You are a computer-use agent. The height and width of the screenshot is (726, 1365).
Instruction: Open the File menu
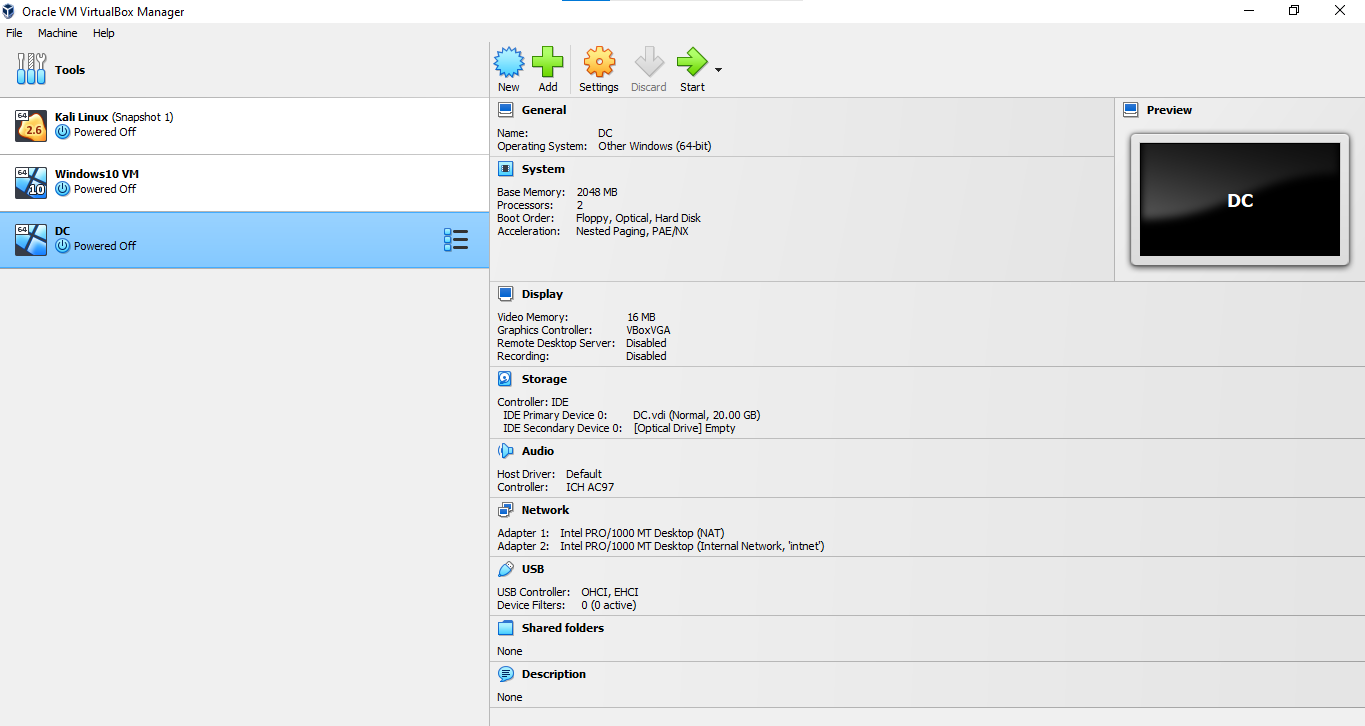click(x=14, y=33)
